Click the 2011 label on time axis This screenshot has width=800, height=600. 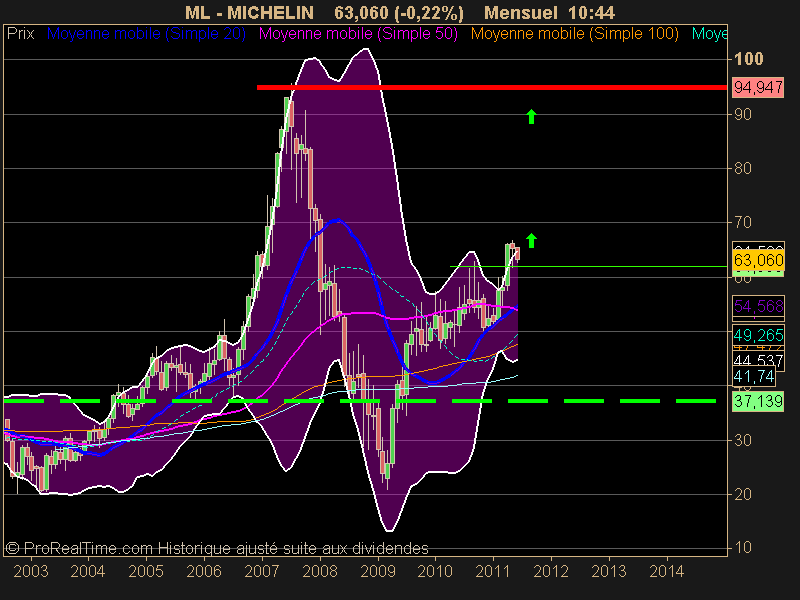(x=493, y=571)
